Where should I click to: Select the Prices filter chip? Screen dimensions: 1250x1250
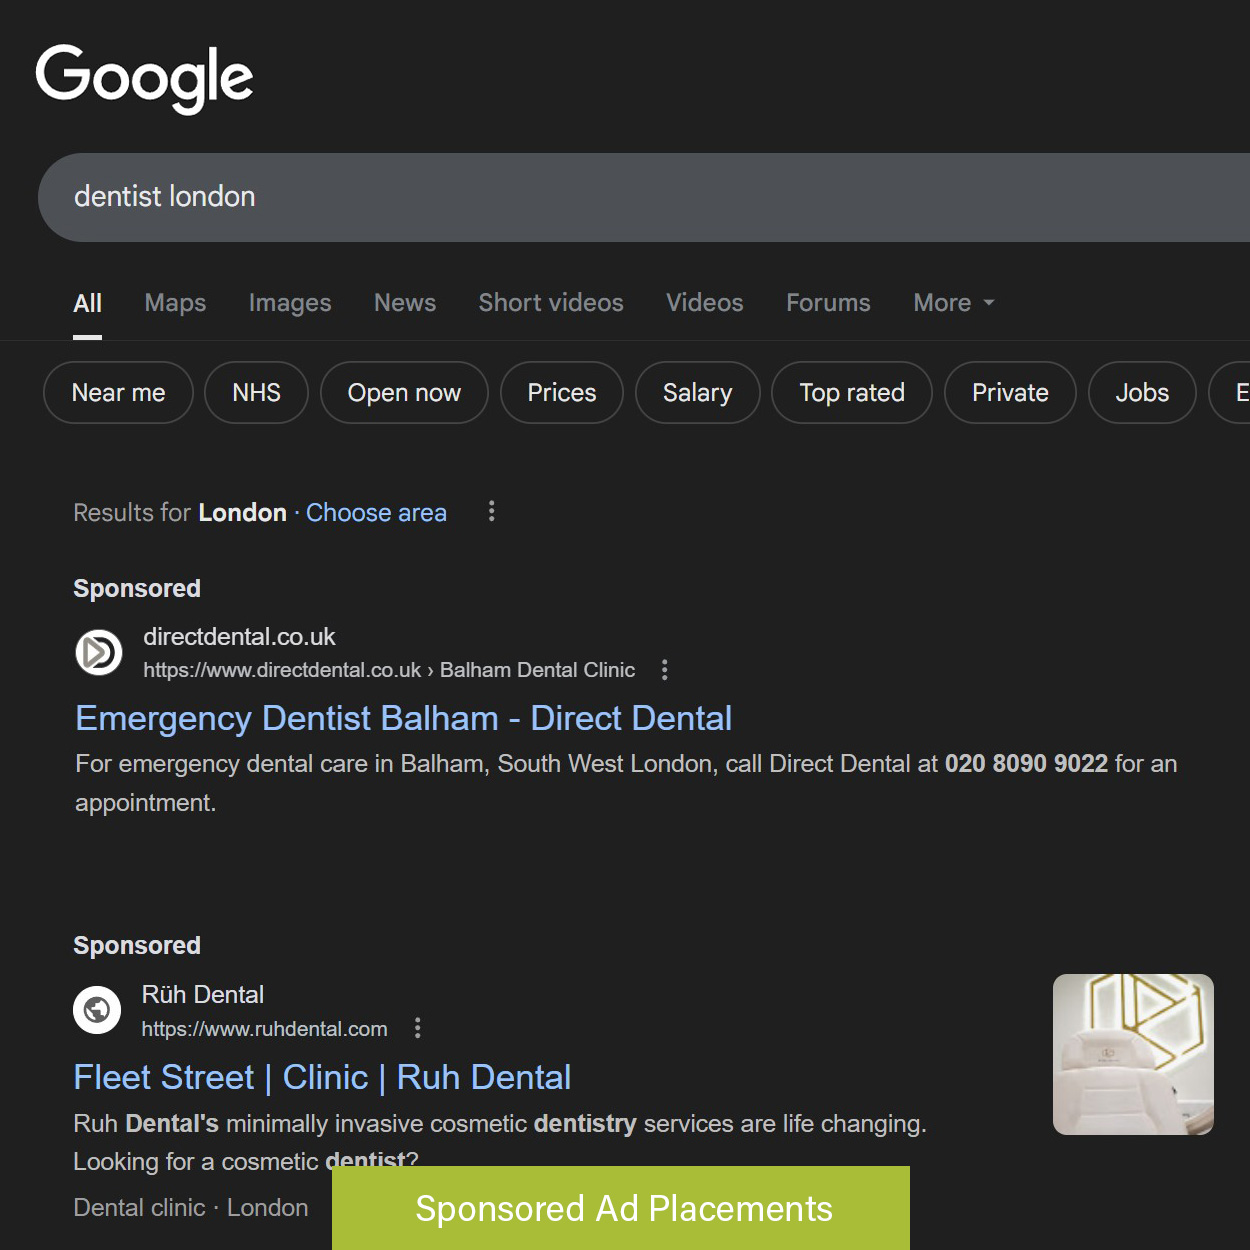pyautogui.click(x=561, y=393)
